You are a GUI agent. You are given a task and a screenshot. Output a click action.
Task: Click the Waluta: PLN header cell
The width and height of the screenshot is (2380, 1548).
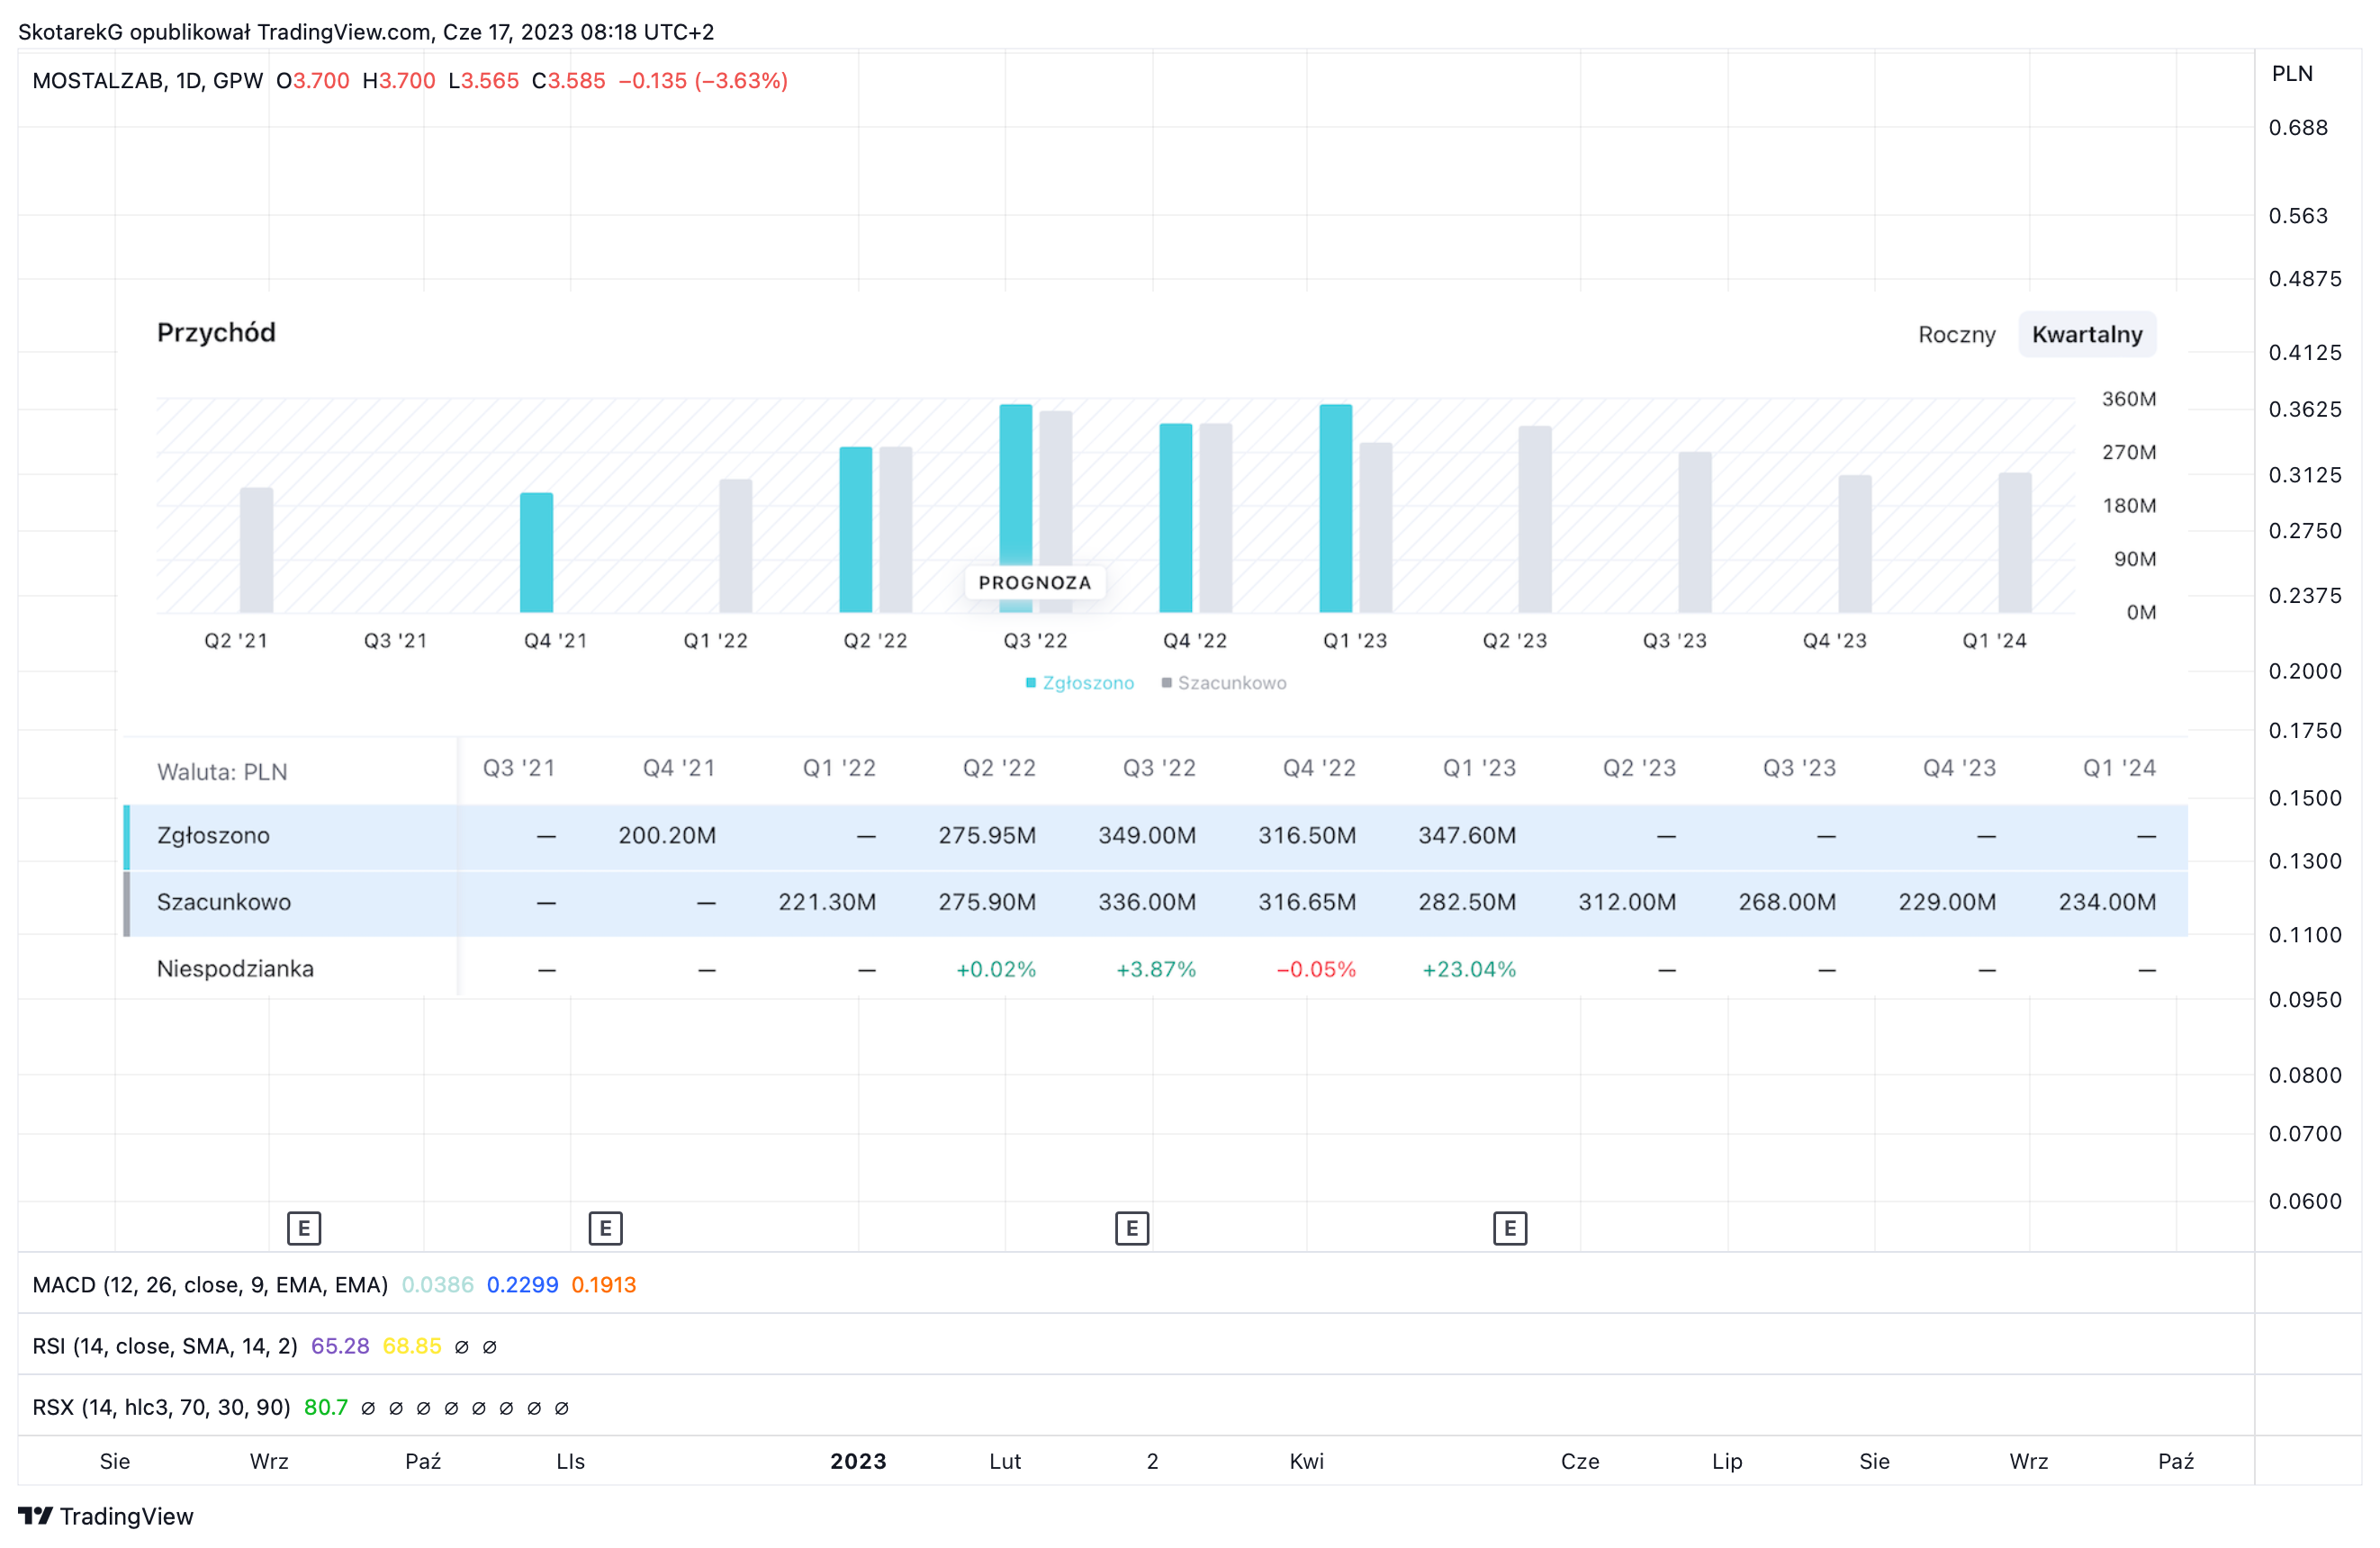pos(222,772)
